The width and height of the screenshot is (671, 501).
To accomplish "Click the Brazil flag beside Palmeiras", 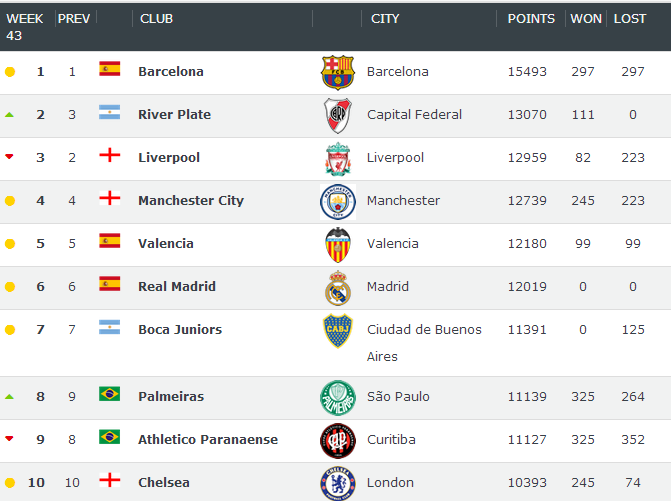I will [110, 394].
